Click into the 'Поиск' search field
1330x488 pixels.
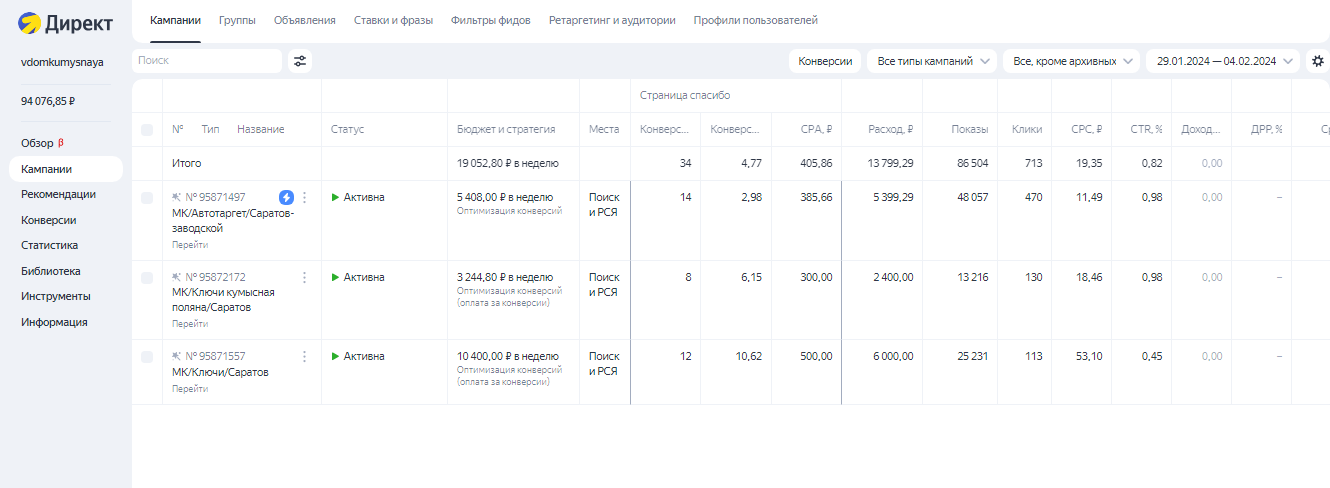(x=206, y=61)
